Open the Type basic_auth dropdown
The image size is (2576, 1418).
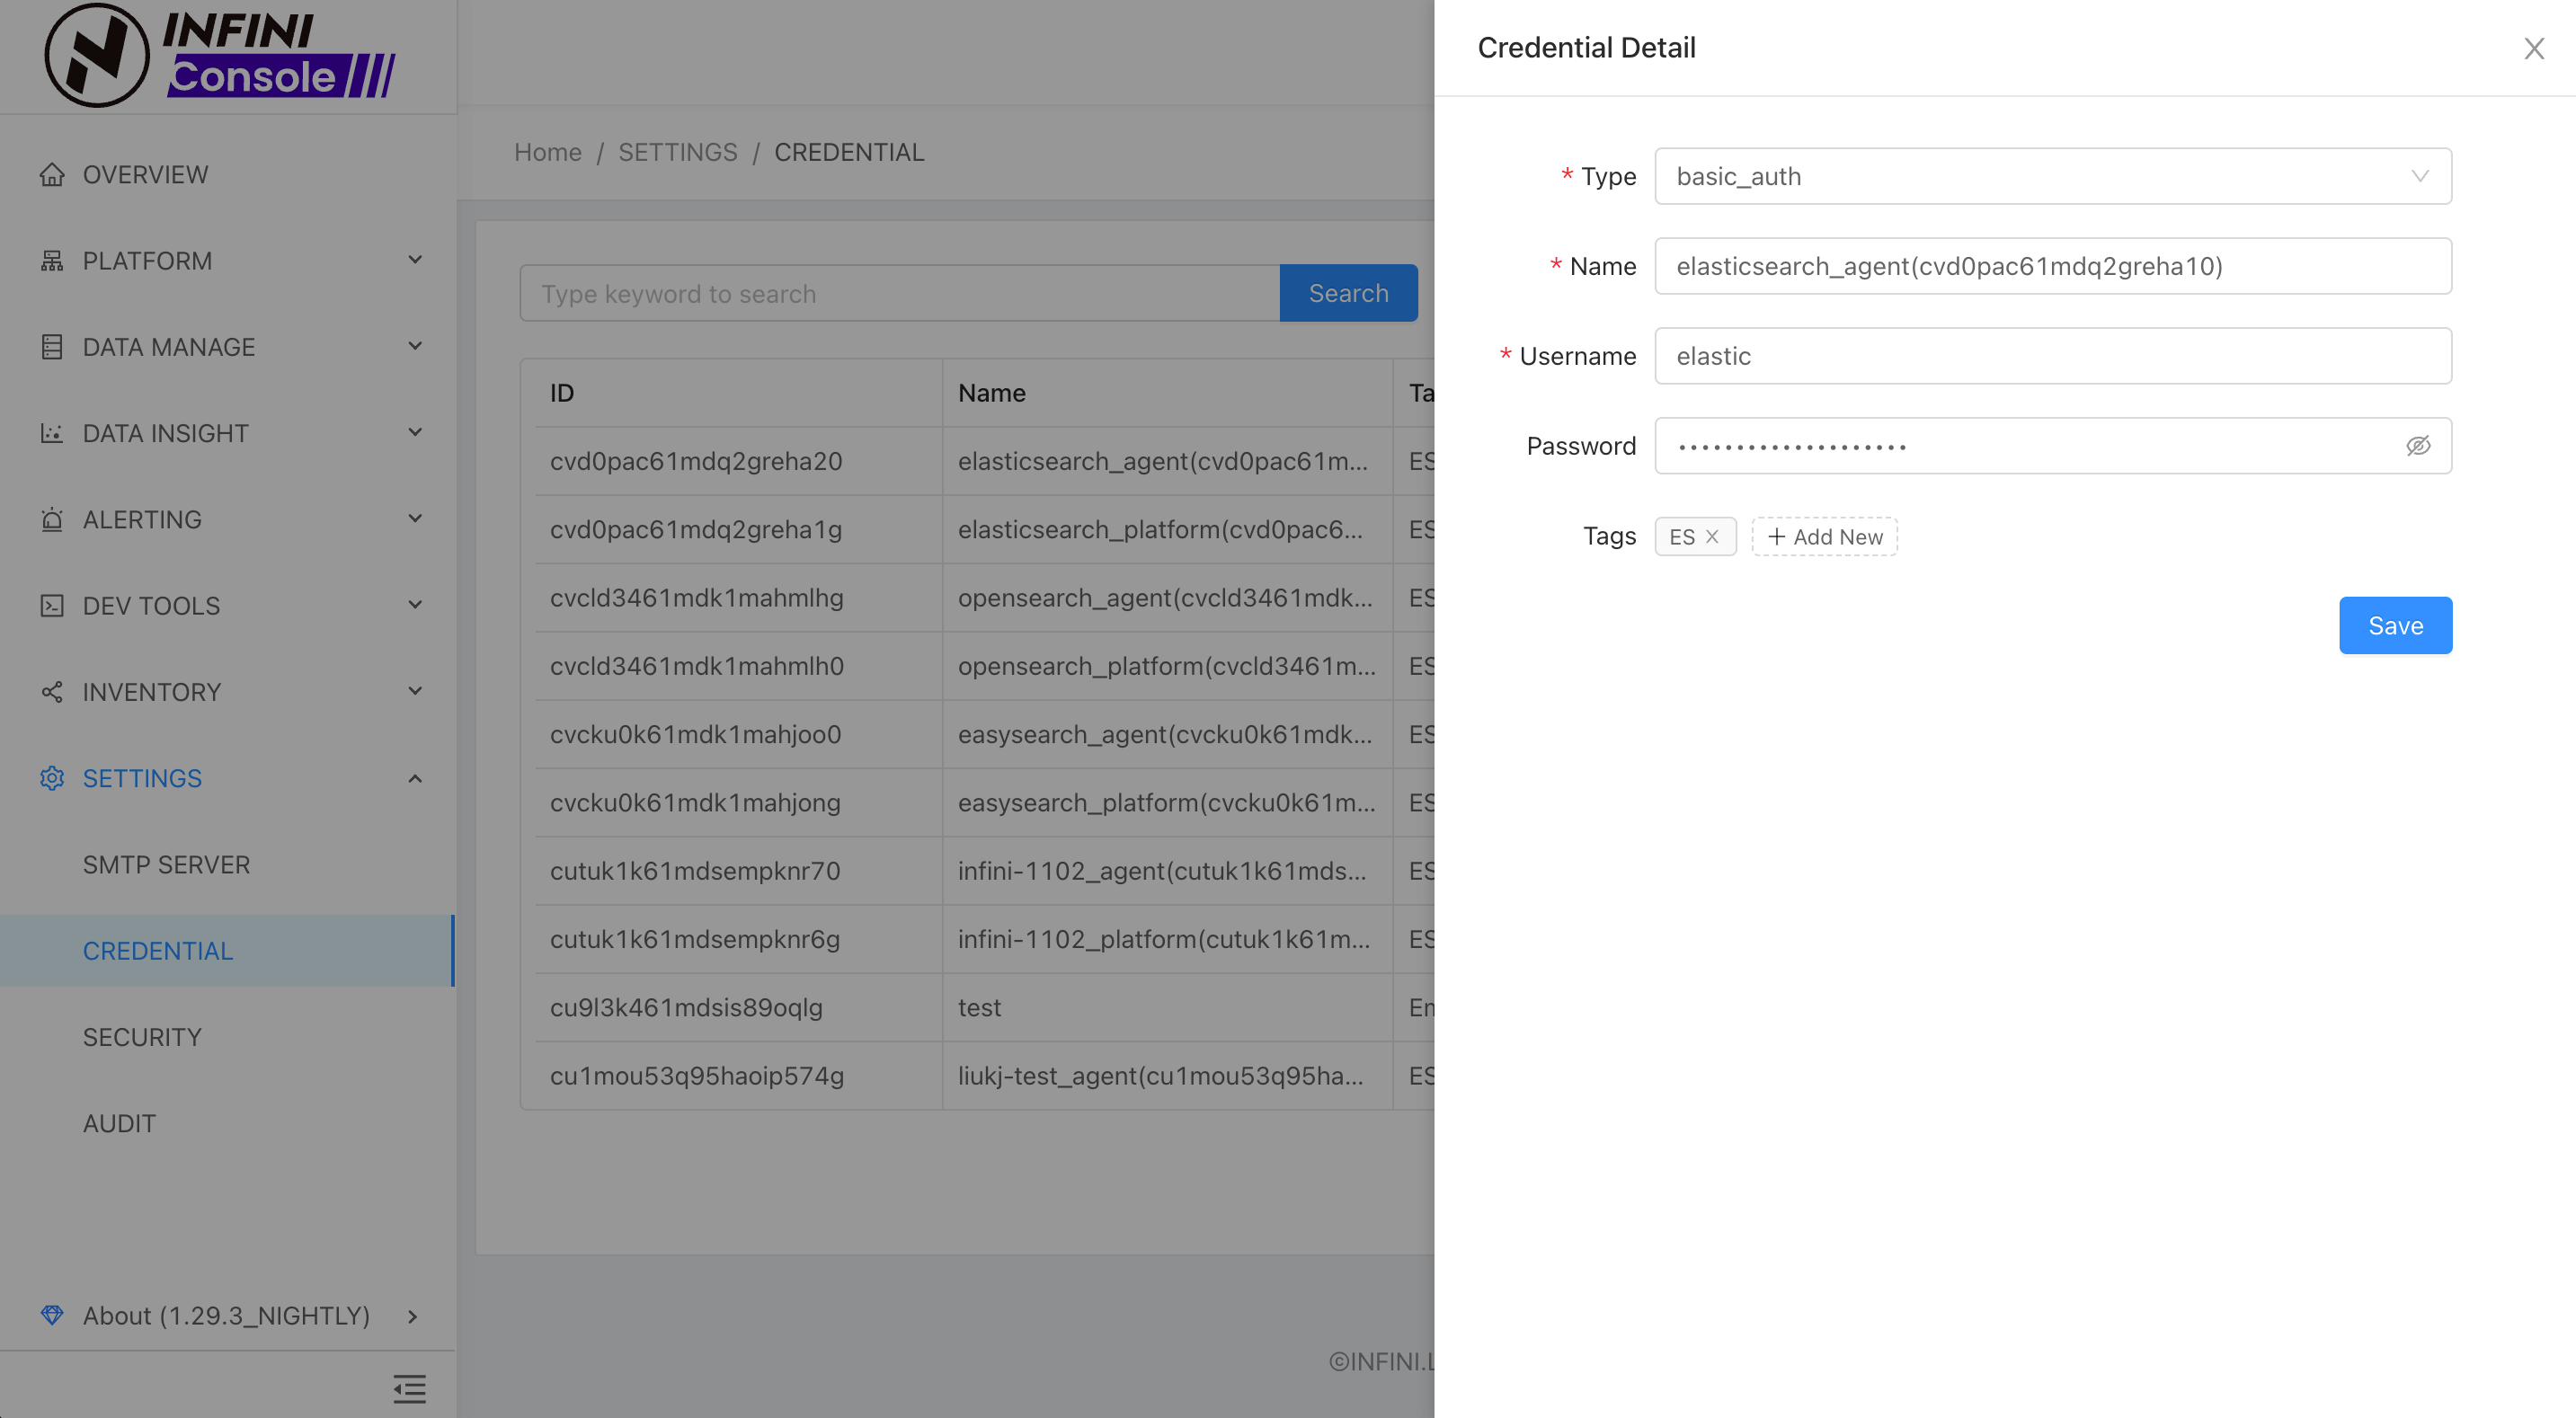(2052, 177)
